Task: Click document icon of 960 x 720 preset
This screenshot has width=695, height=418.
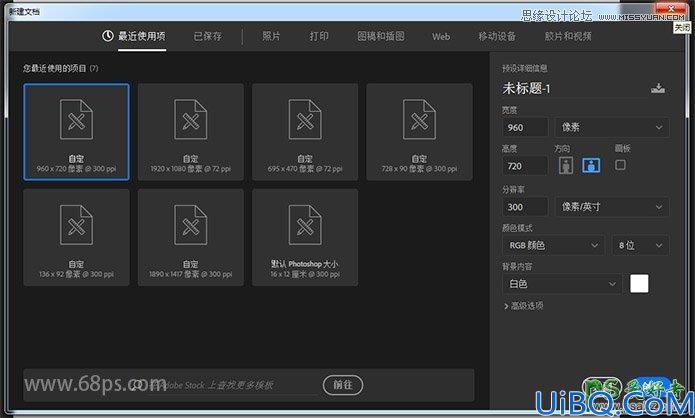Action: pyautogui.click(x=76, y=120)
